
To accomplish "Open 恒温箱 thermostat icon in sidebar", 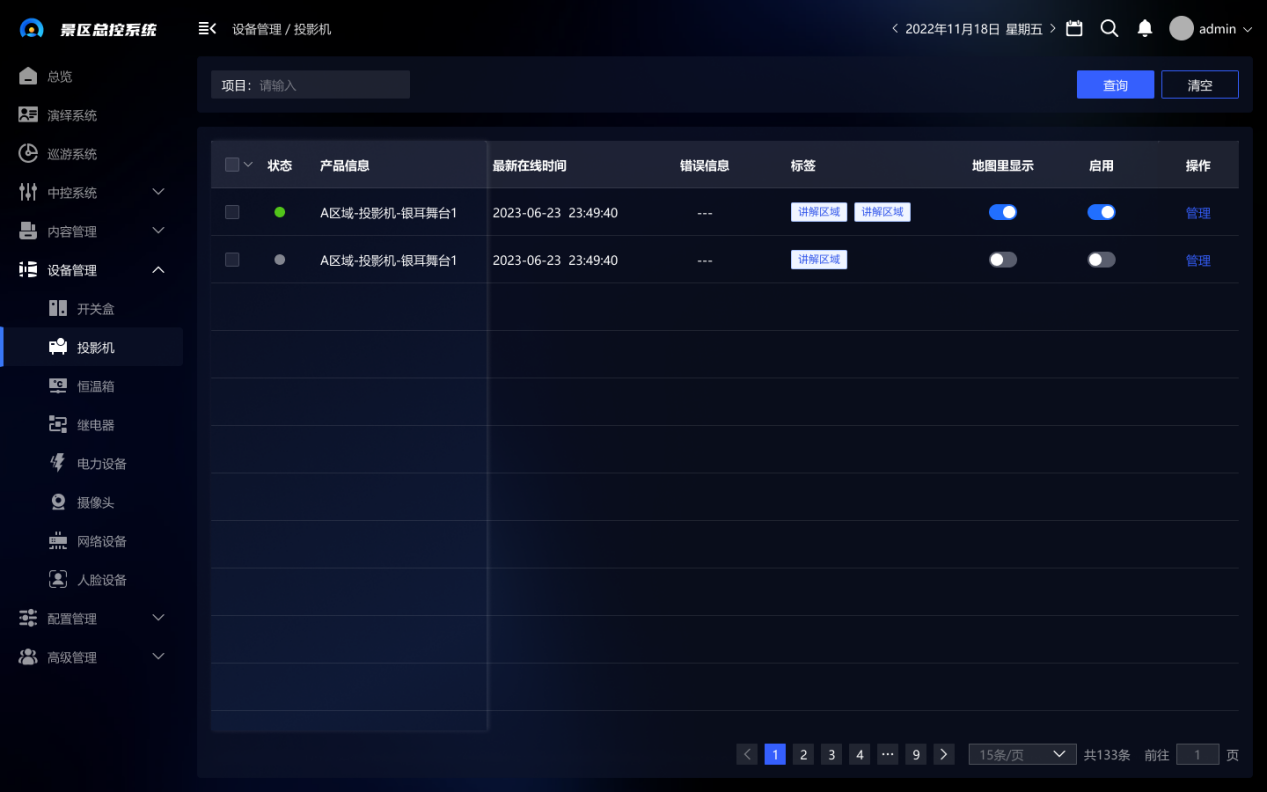I will pyautogui.click(x=58, y=386).
